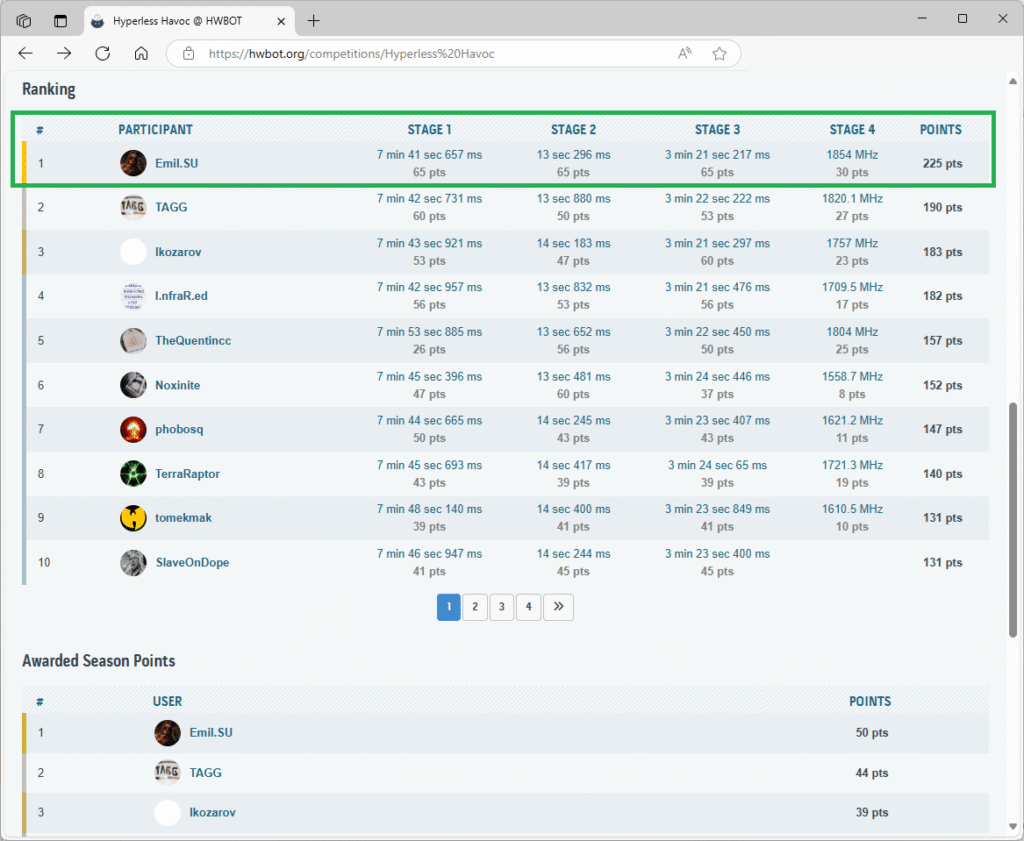Viewport: 1024px width, 841px height.
Task: Open the browser Home page icon
Action: (141, 54)
